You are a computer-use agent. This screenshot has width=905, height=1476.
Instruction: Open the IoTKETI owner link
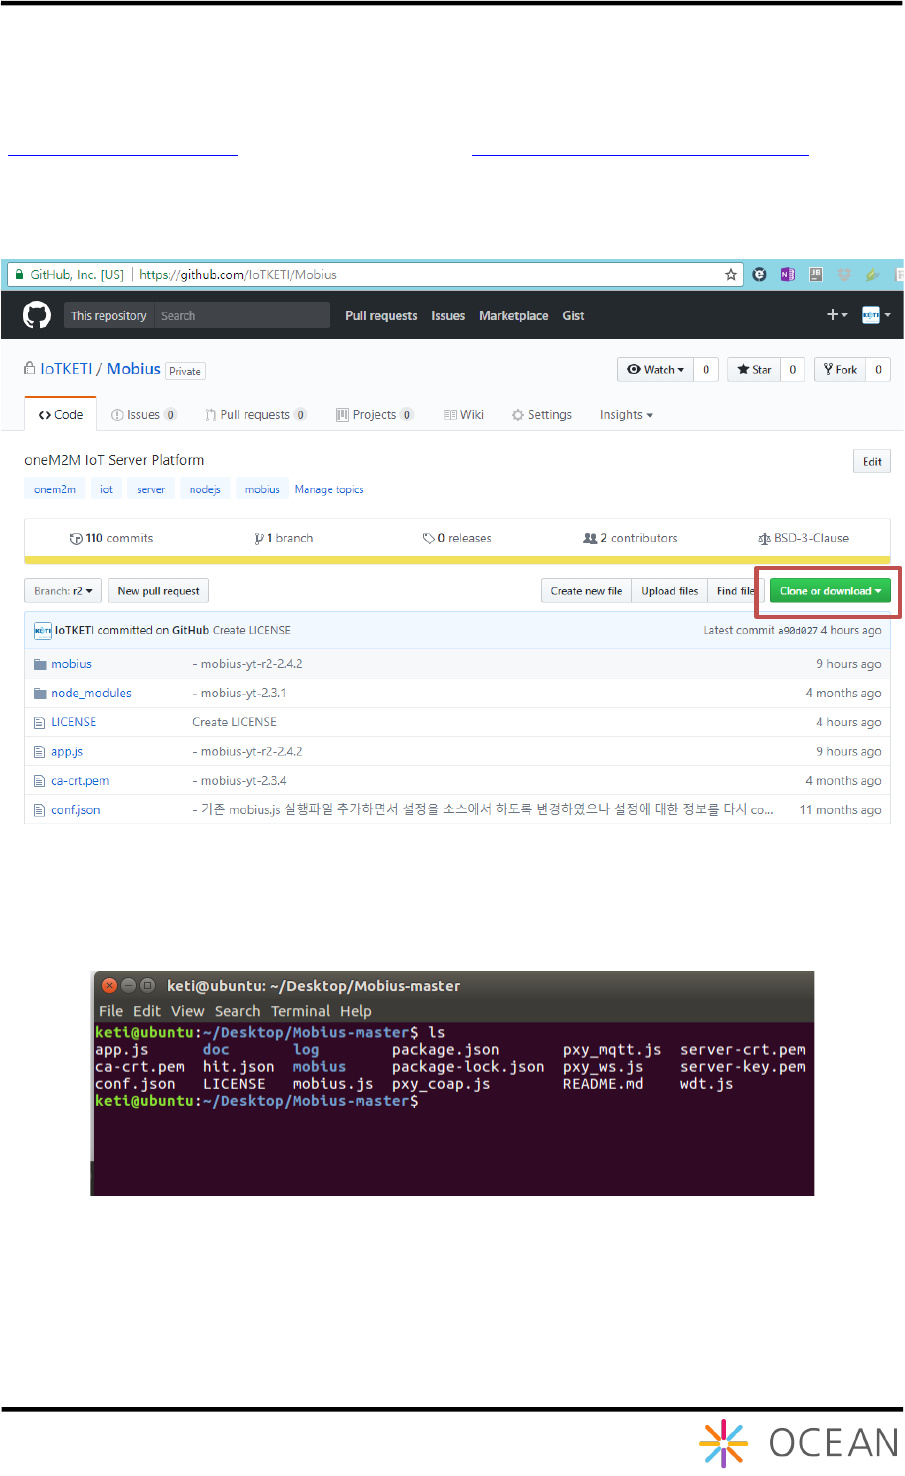(x=66, y=369)
